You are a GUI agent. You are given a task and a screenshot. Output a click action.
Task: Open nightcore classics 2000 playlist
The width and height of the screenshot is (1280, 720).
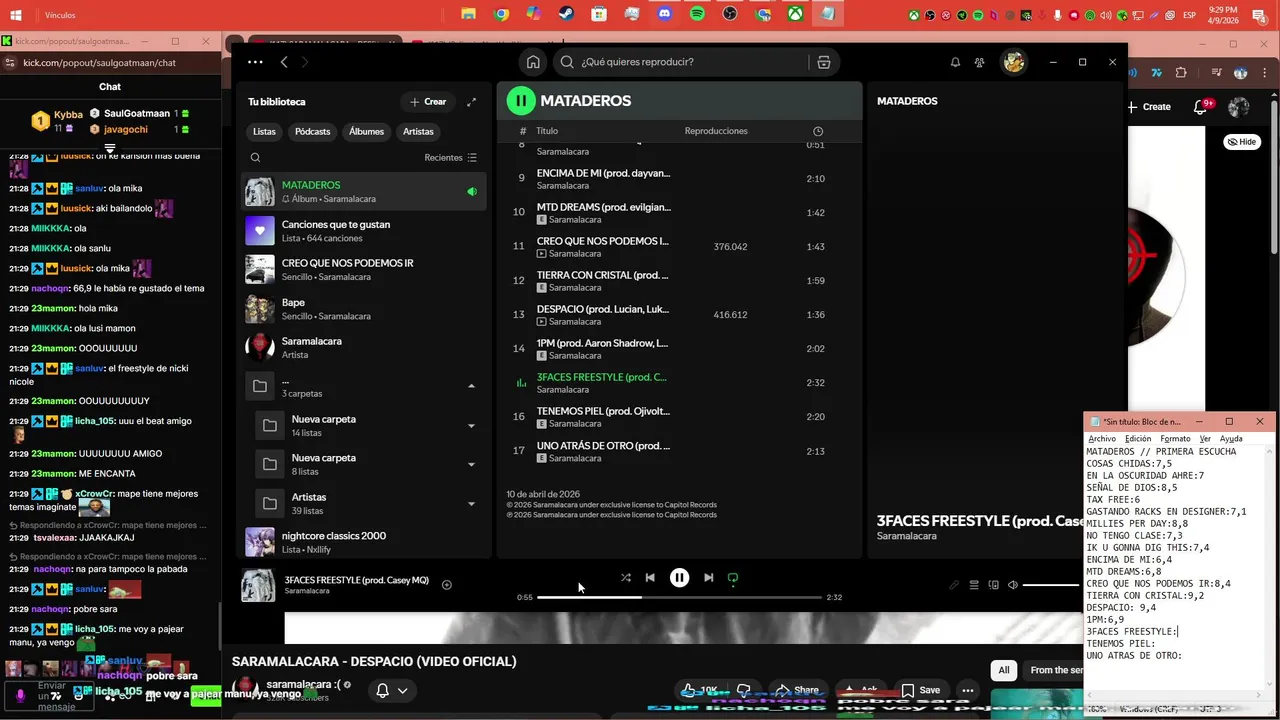click(x=364, y=542)
